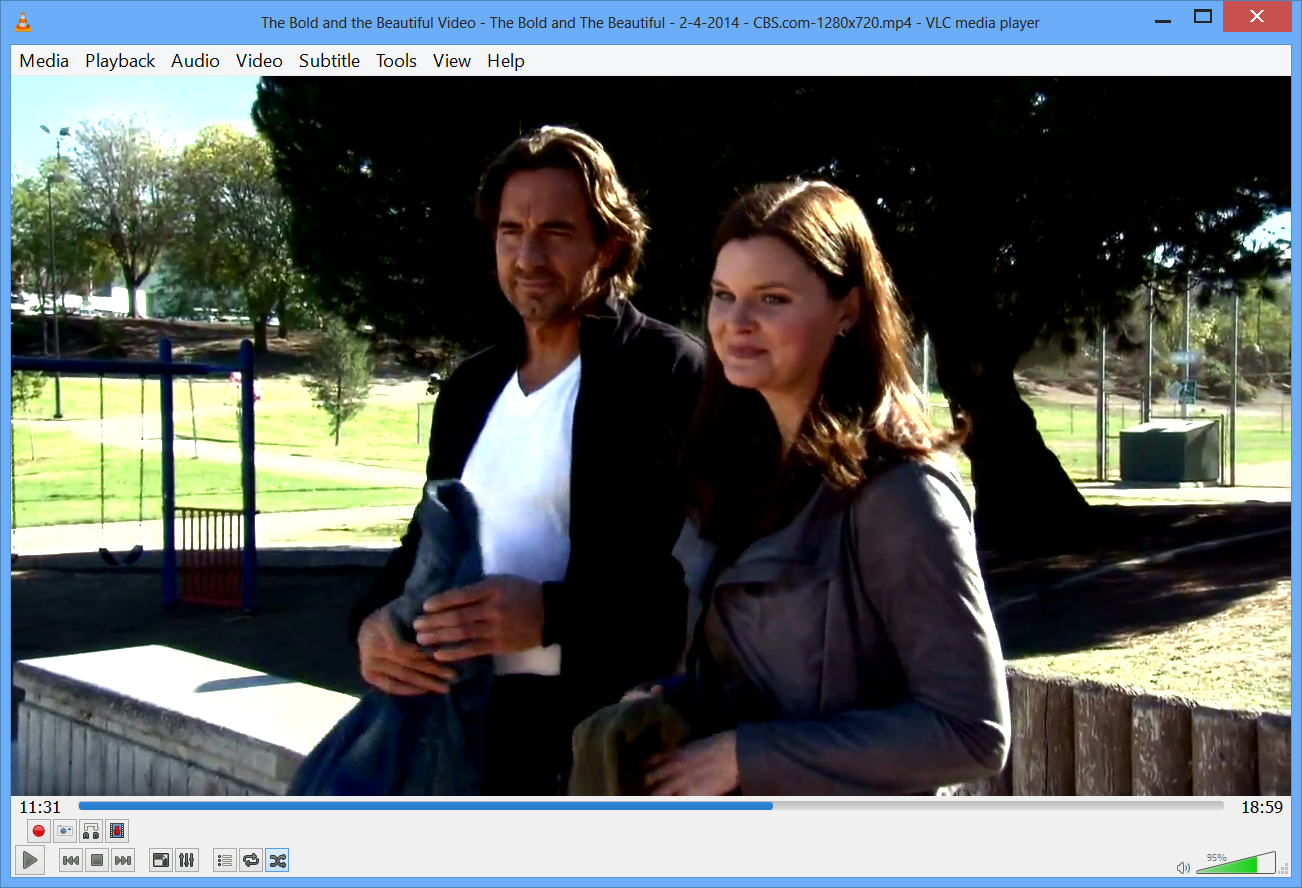Show extended settings and effects
Image resolution: width=1302 pixels, height=888 pixels.
[x=187, y=860]
